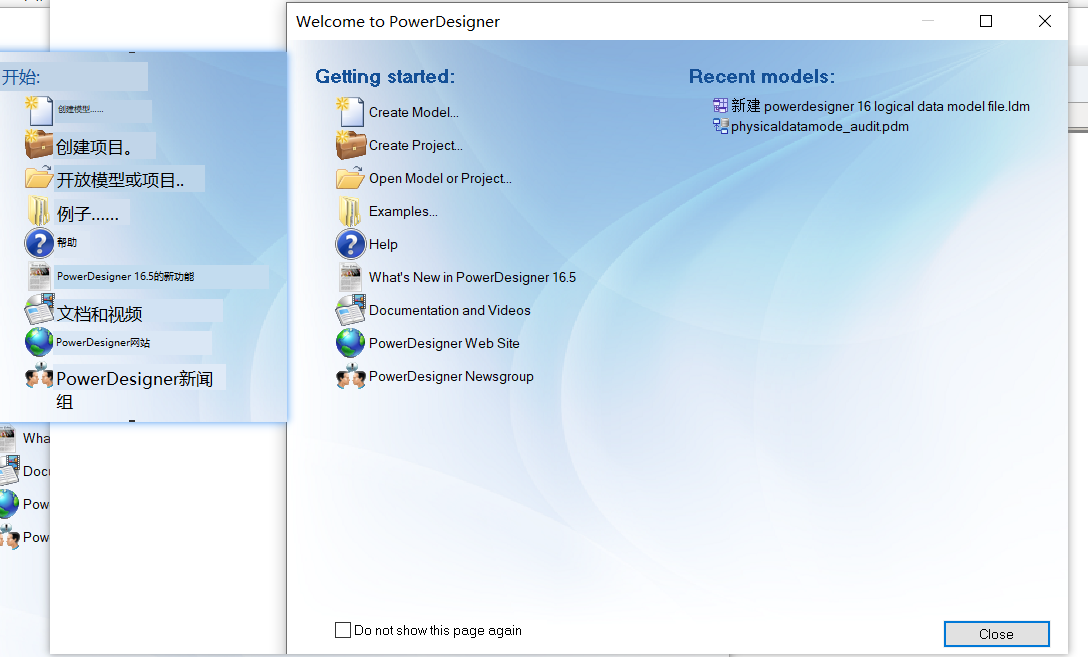Open the Help link
Viewport: 1088px width, 657px height.
pos(383,244)
